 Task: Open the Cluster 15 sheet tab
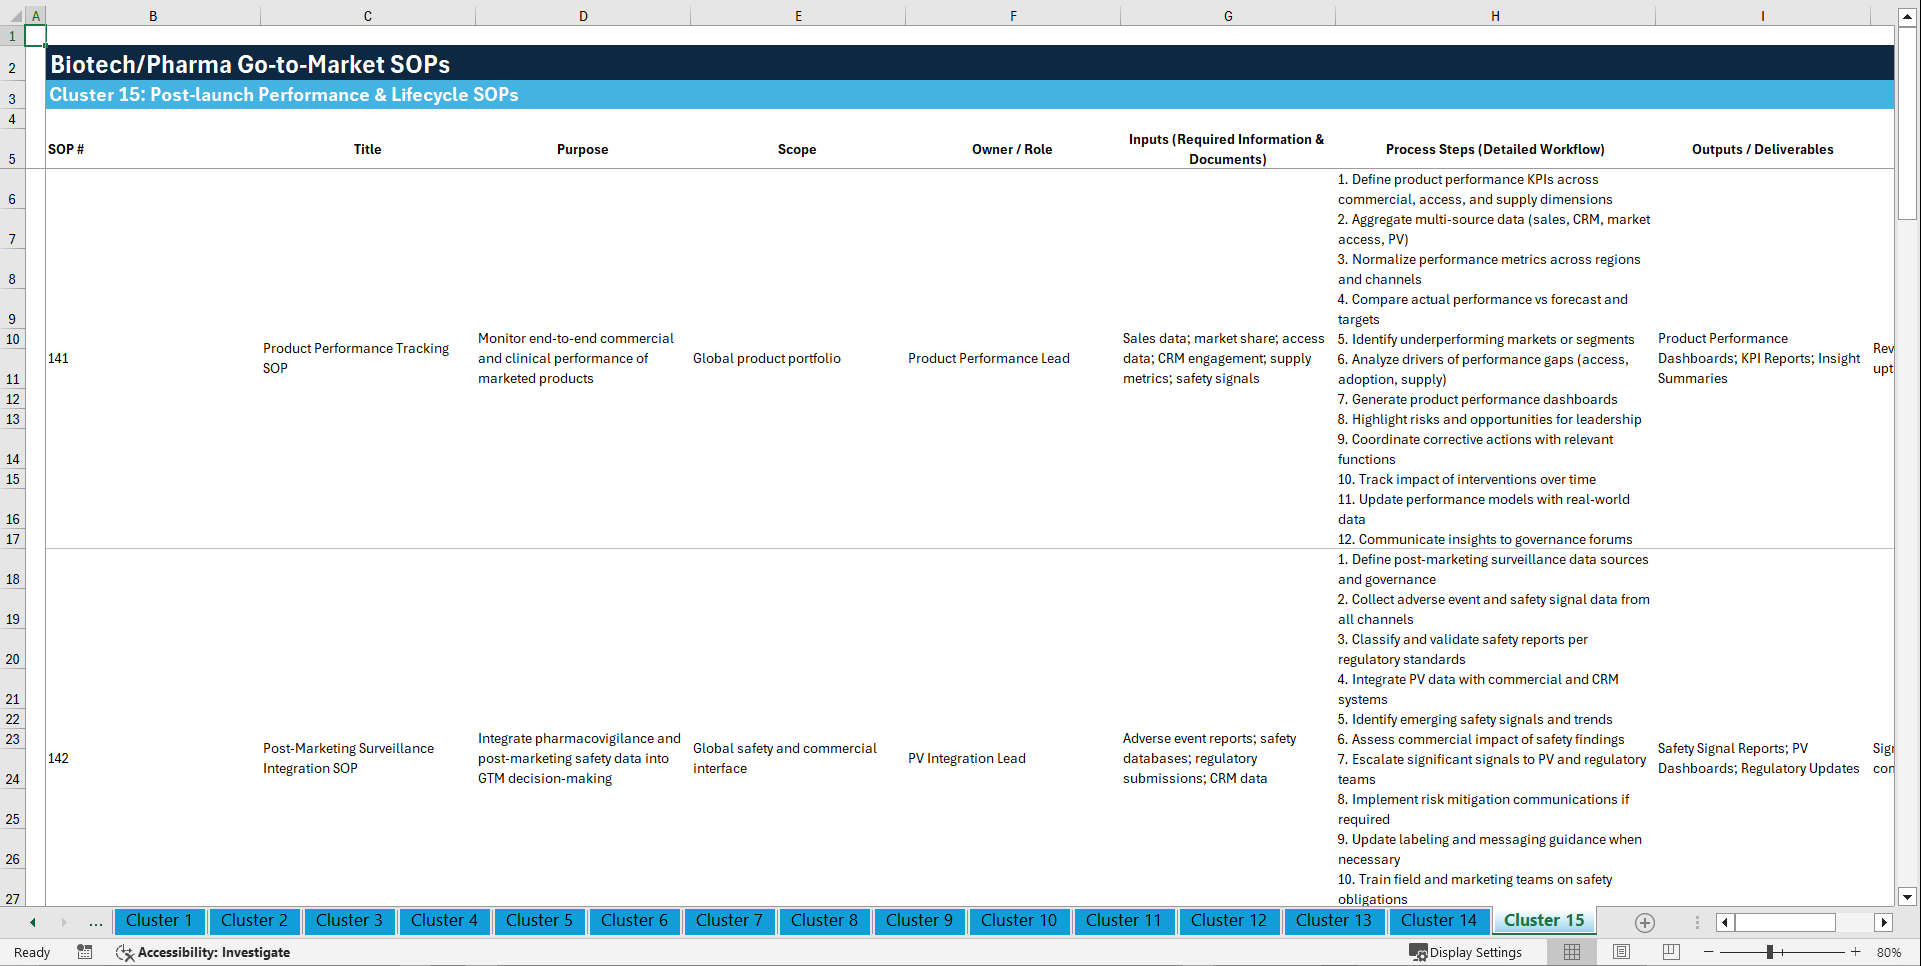tap(1543, 920)
